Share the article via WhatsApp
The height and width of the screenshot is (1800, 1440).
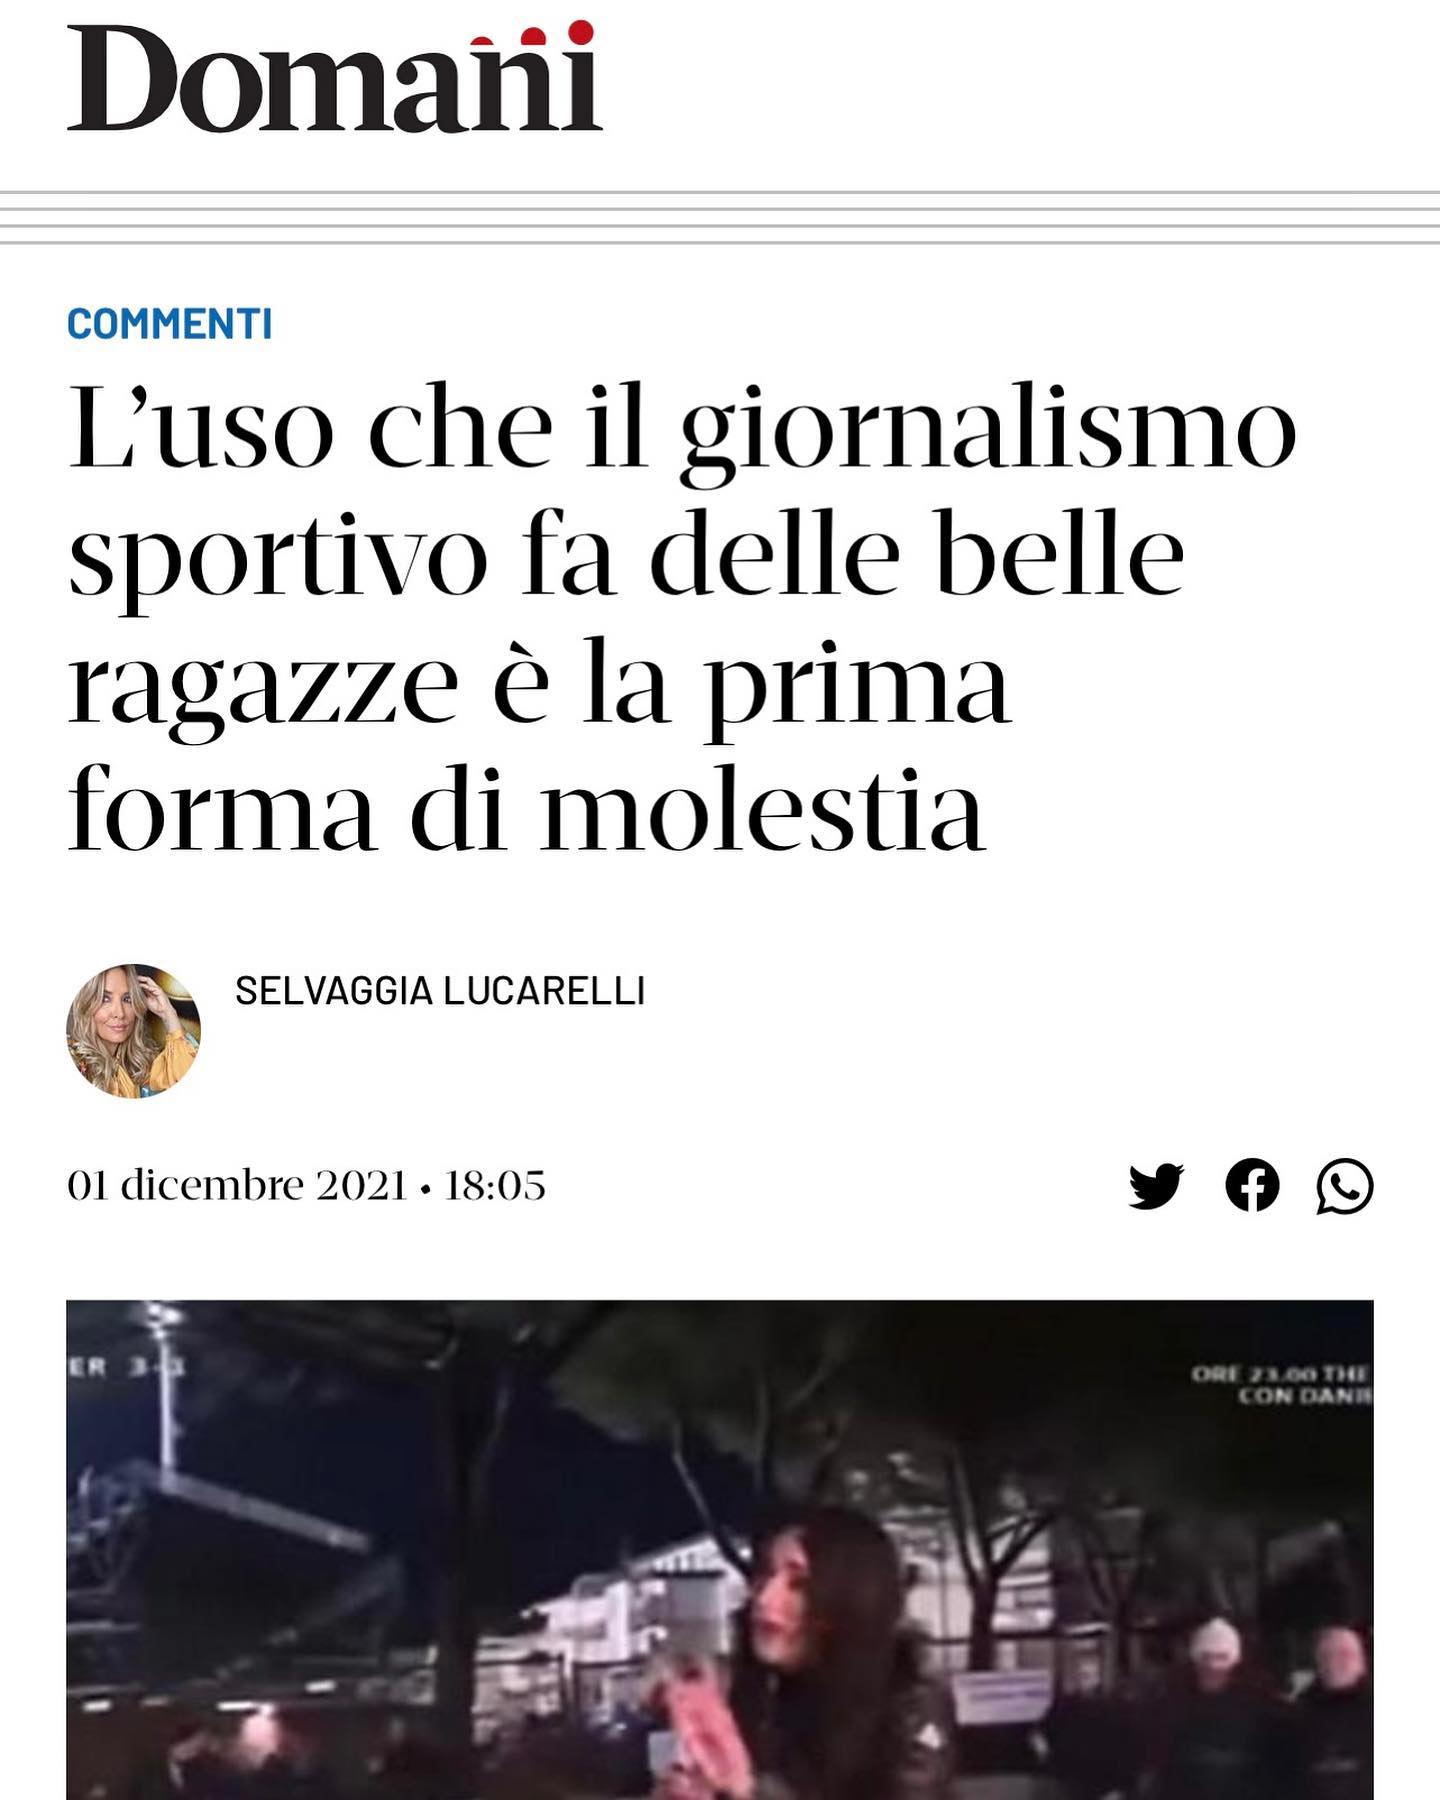click(1344, 1186)
